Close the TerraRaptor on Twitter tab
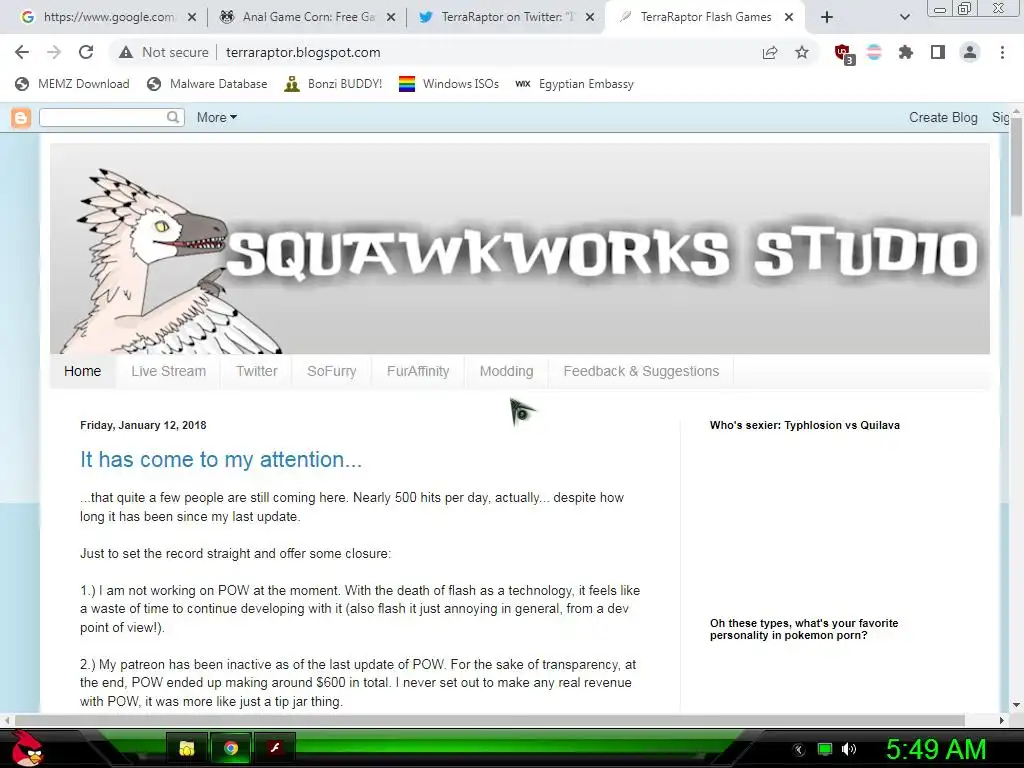This screenshot has height=768, width=1024. 590,17
